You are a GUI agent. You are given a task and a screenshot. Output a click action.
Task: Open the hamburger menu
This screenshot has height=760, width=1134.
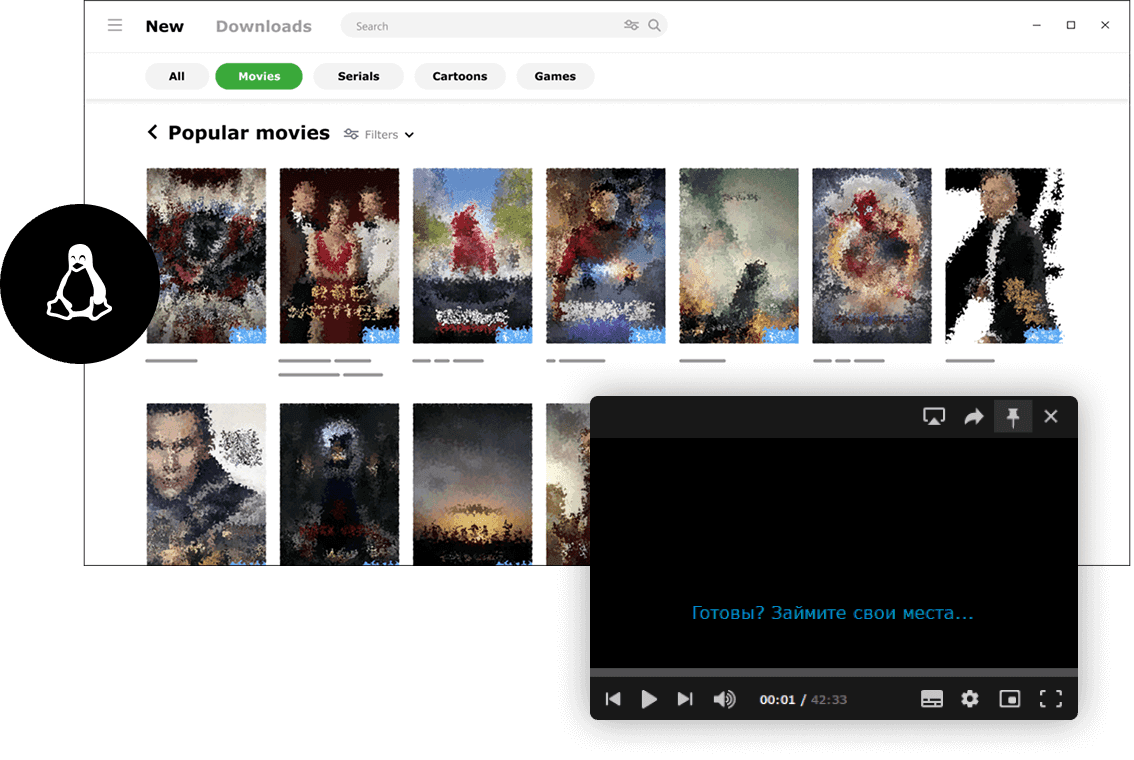click(x=115, y=26)
